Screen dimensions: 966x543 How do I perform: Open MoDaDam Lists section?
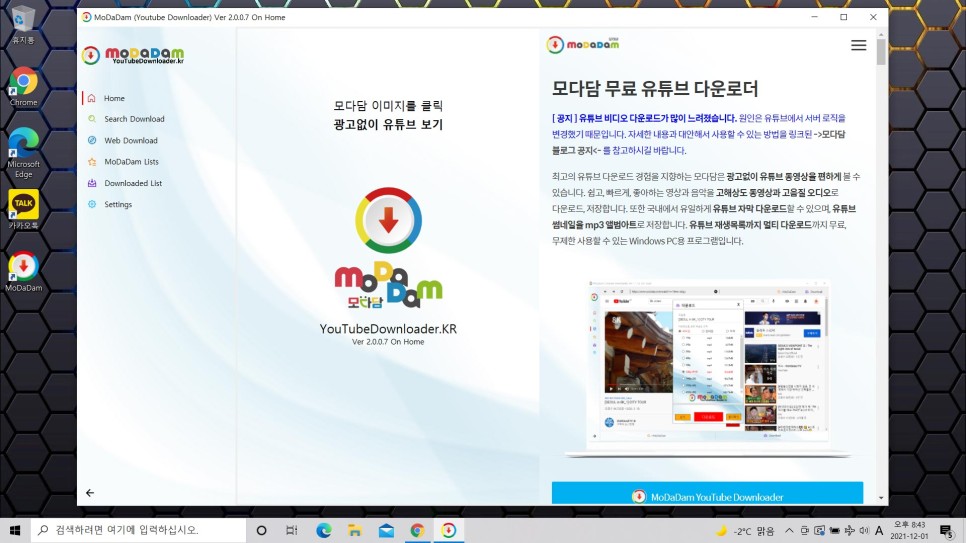pyautogui.click(x=131, y=161)
